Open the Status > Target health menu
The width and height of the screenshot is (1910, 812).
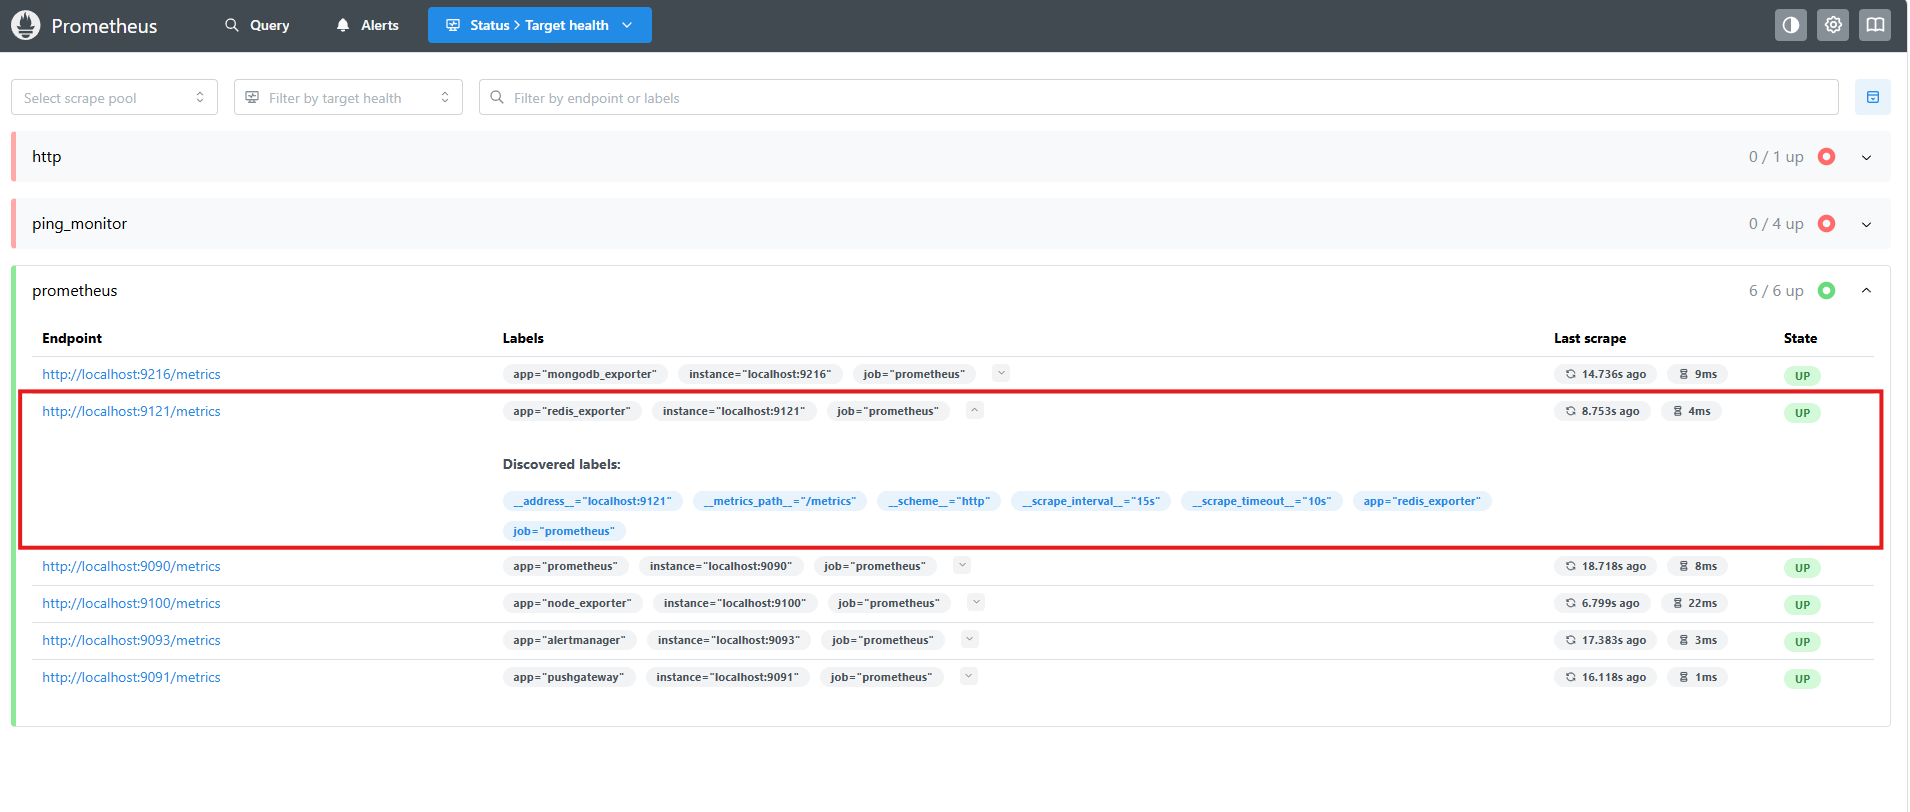(x=540, y=25)
